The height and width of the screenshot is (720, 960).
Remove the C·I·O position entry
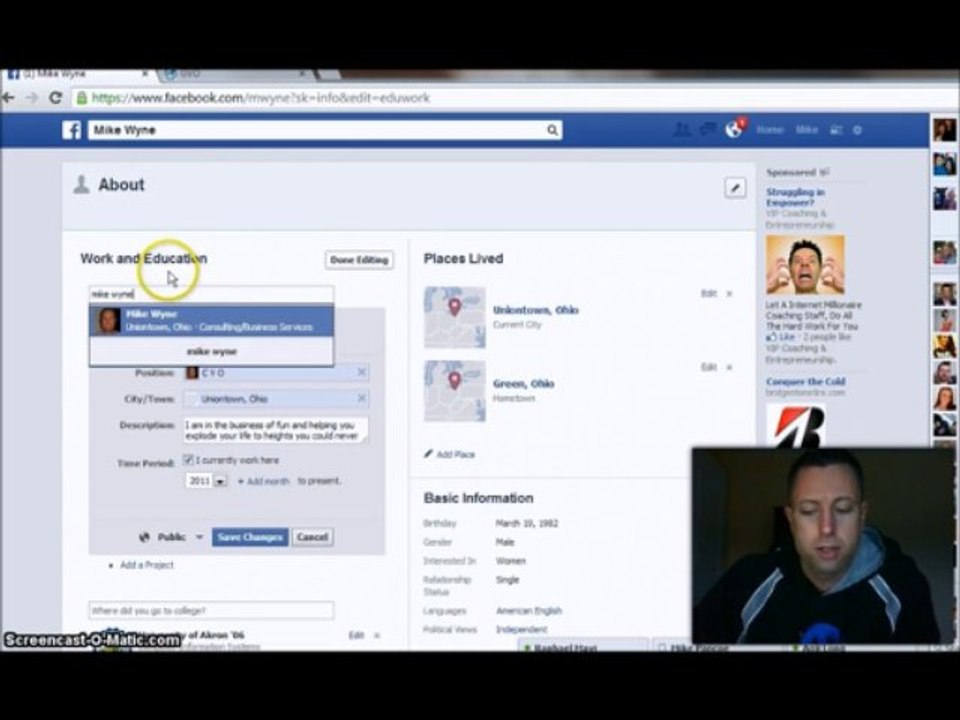click(x=361, y=372)
